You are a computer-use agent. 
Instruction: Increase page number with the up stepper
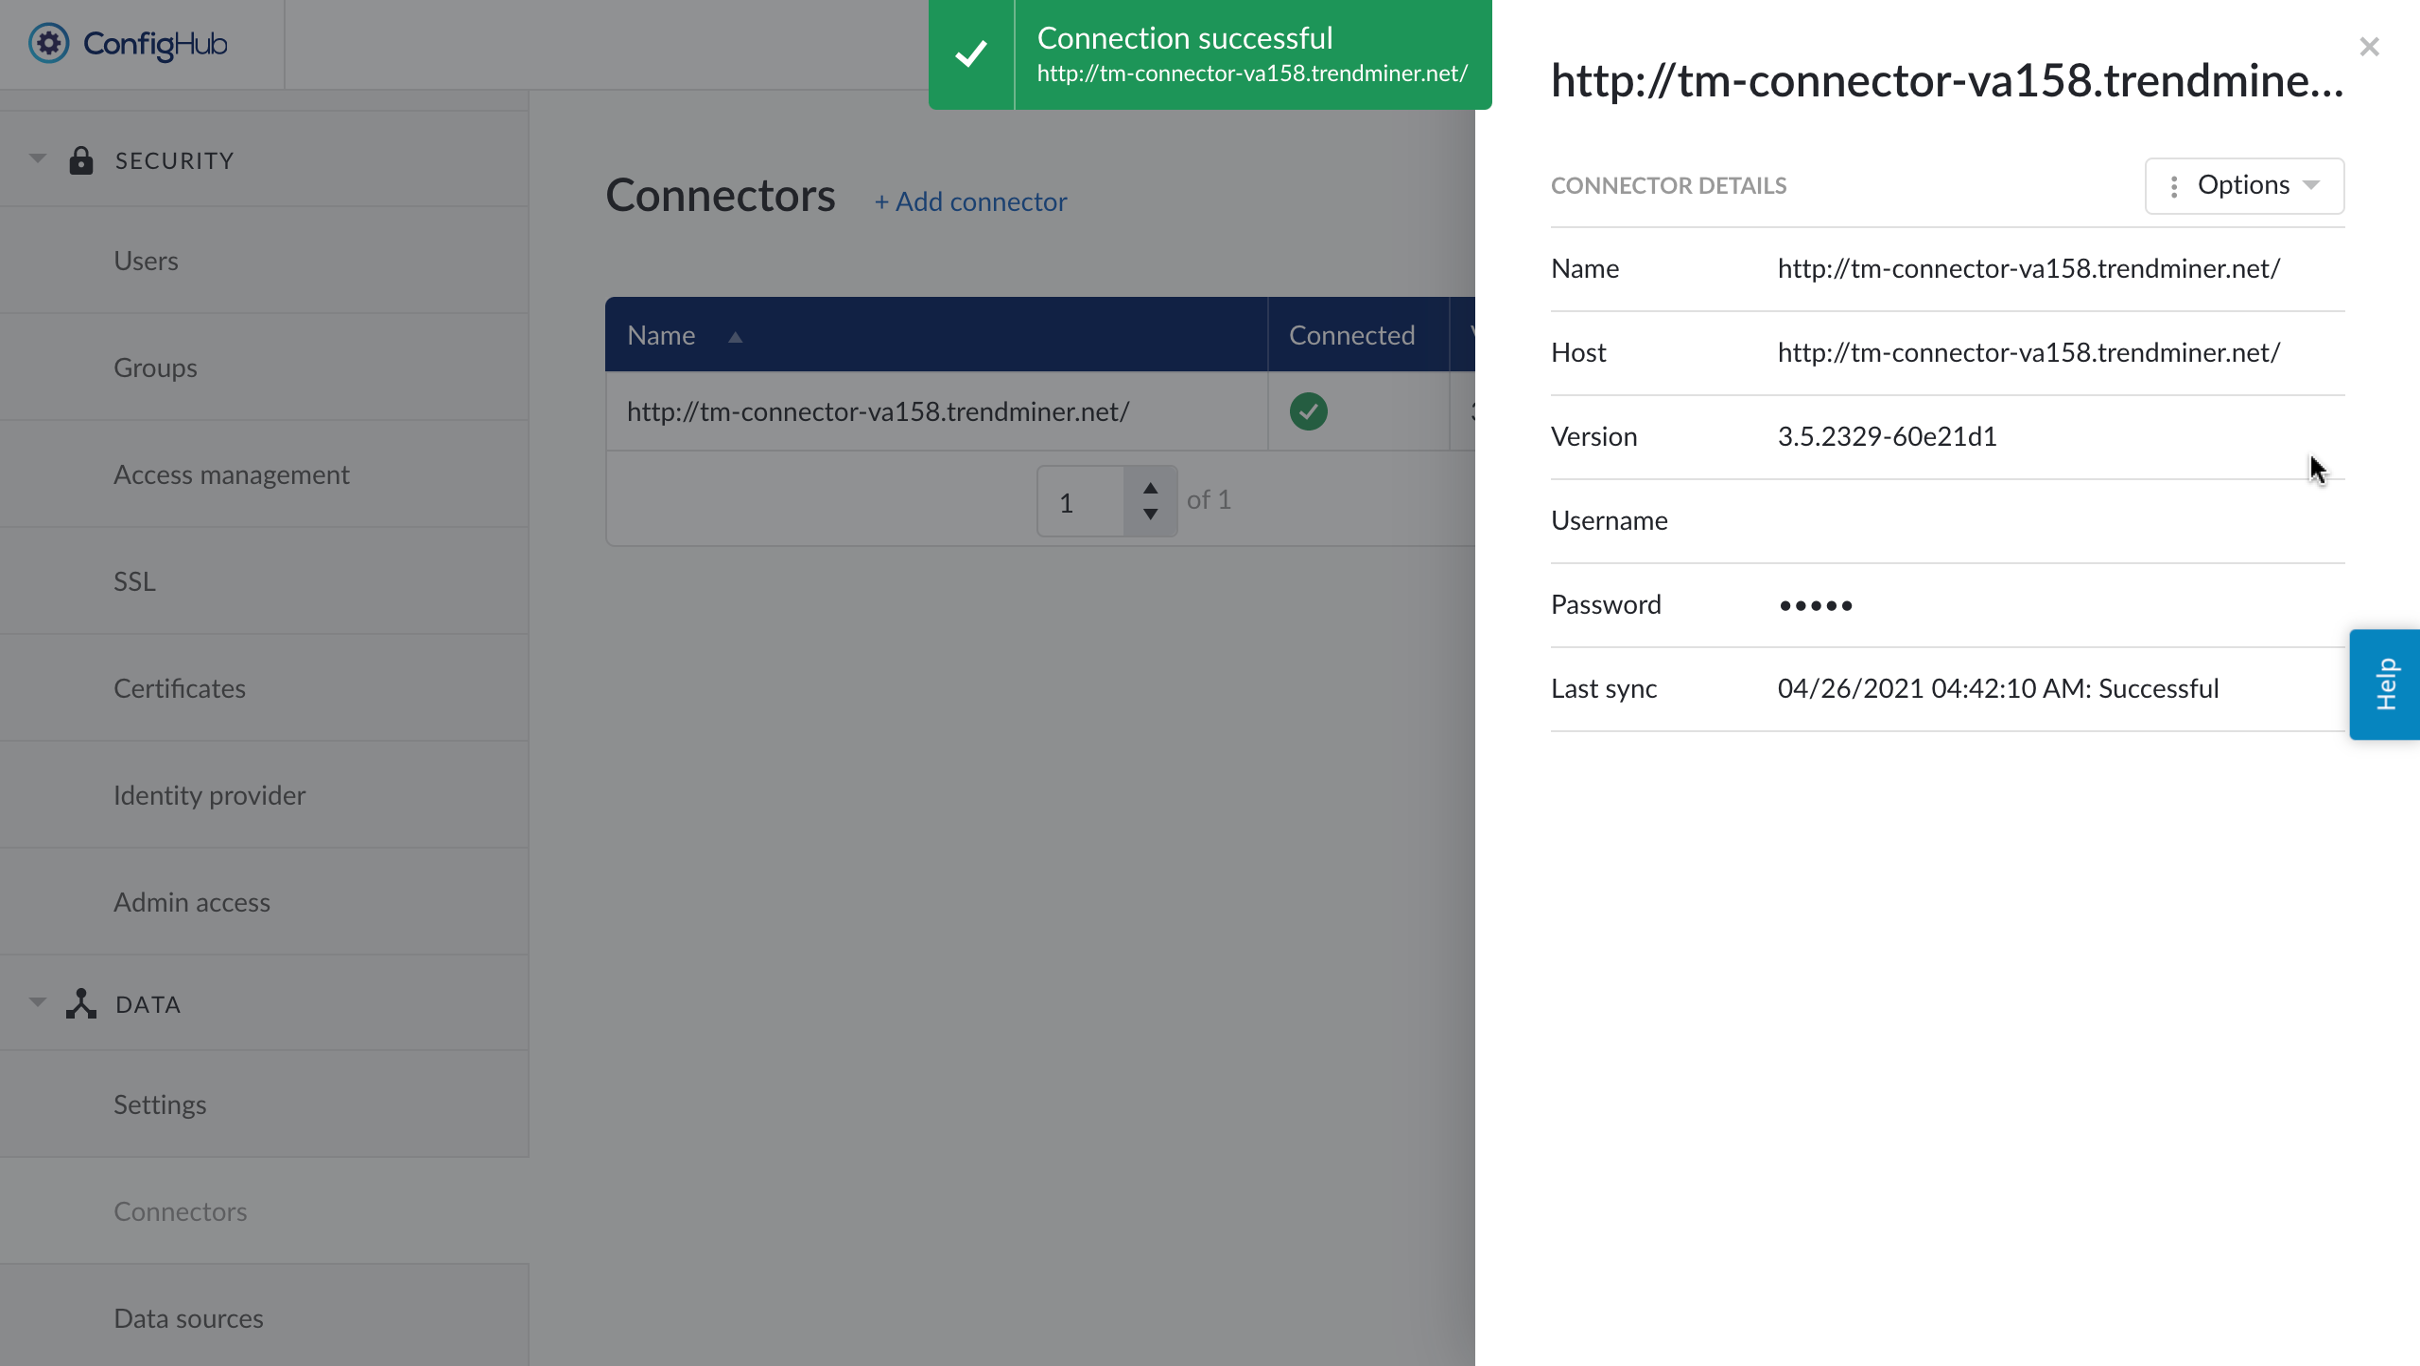pos(1150,487)
